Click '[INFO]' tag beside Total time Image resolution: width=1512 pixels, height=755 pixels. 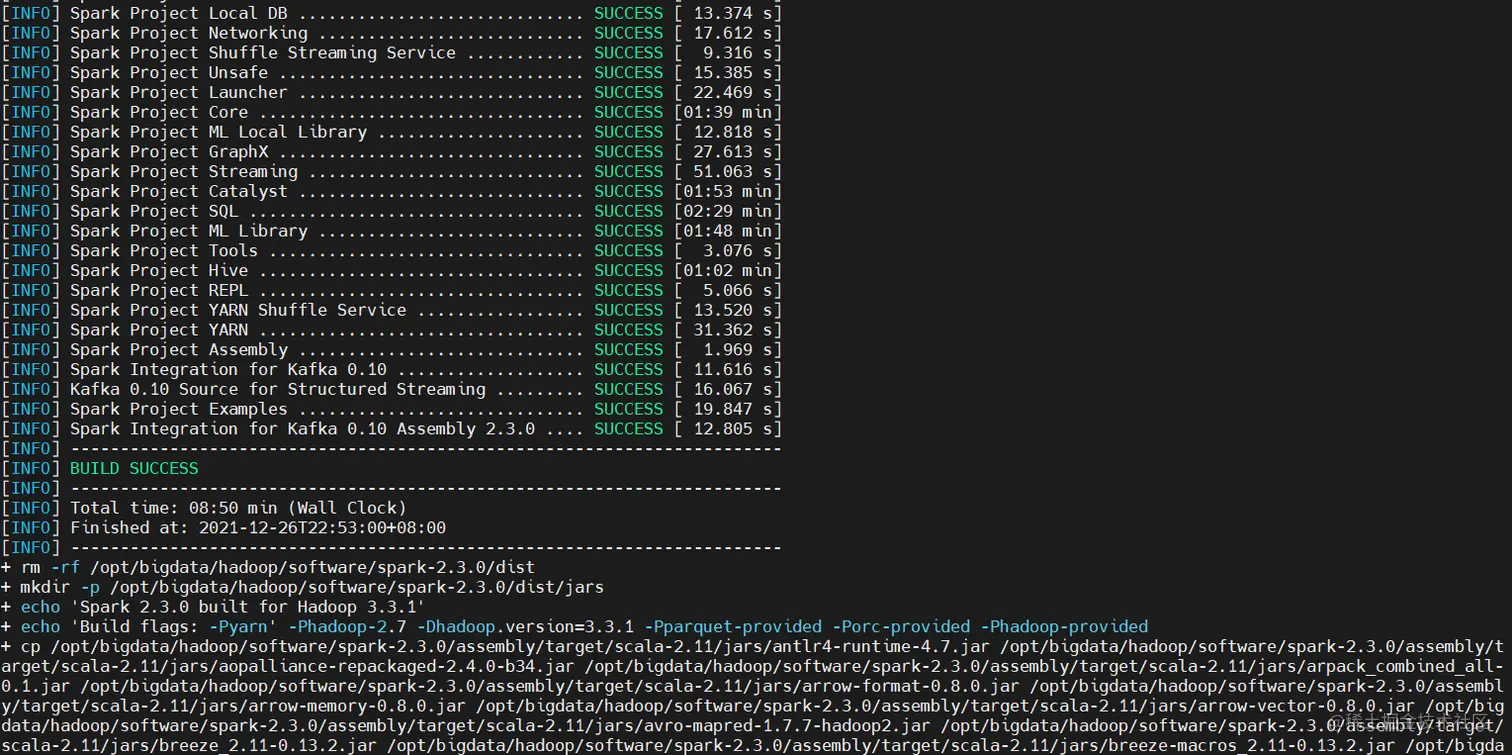[x=30, y=508]
